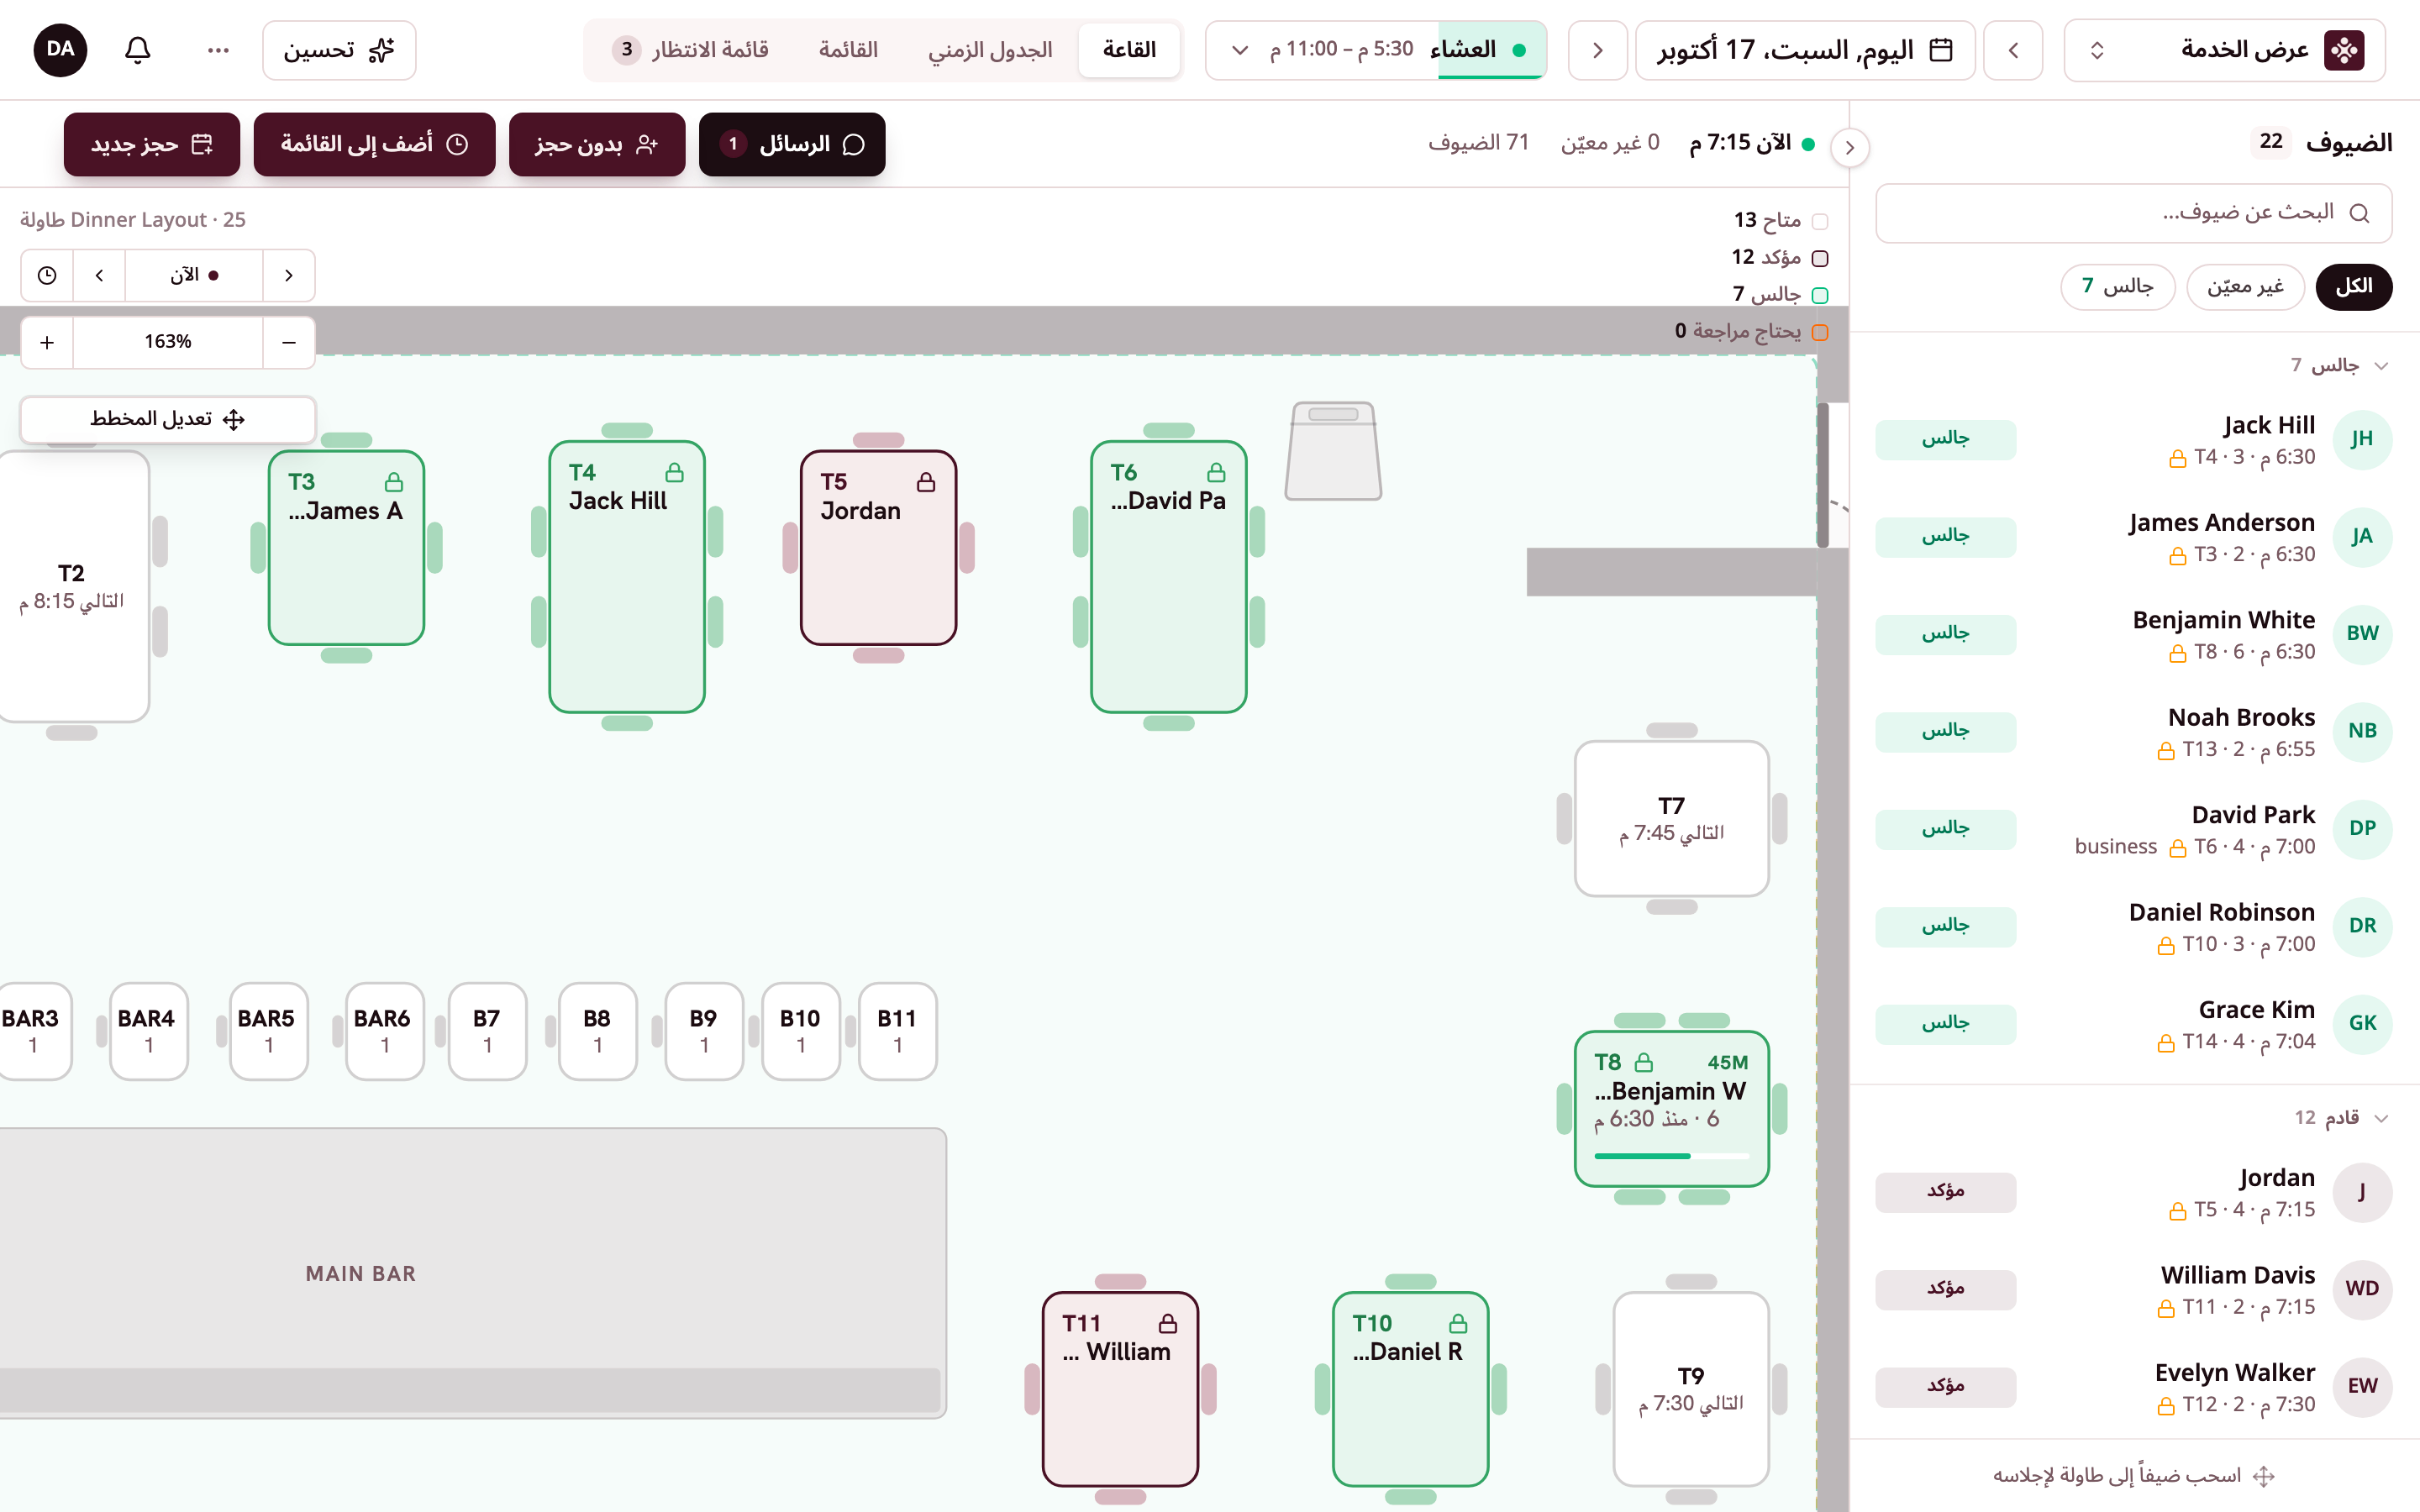Click lock icon on table T5
The height and width of the screenshot is (1512, 2420).
coord(926,483)
